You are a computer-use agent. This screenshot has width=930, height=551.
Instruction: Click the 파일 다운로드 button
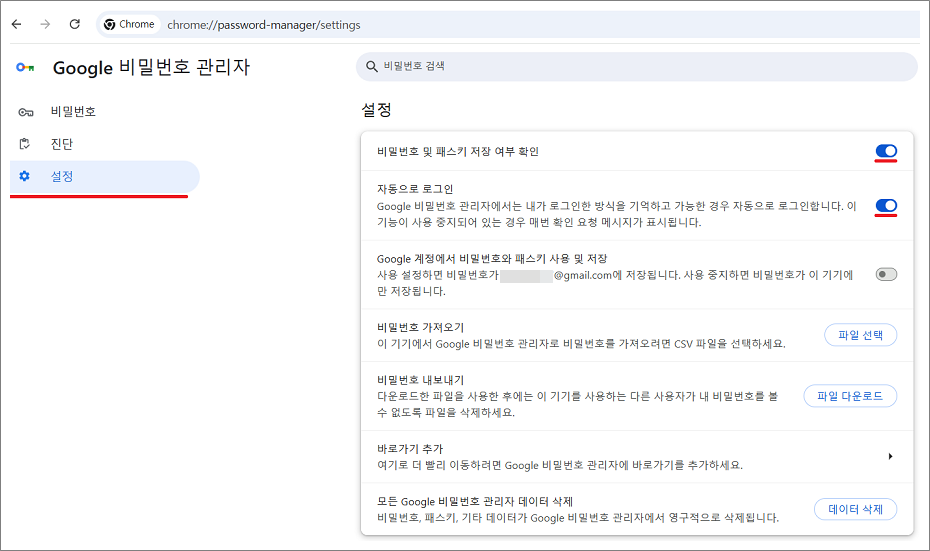850,396
